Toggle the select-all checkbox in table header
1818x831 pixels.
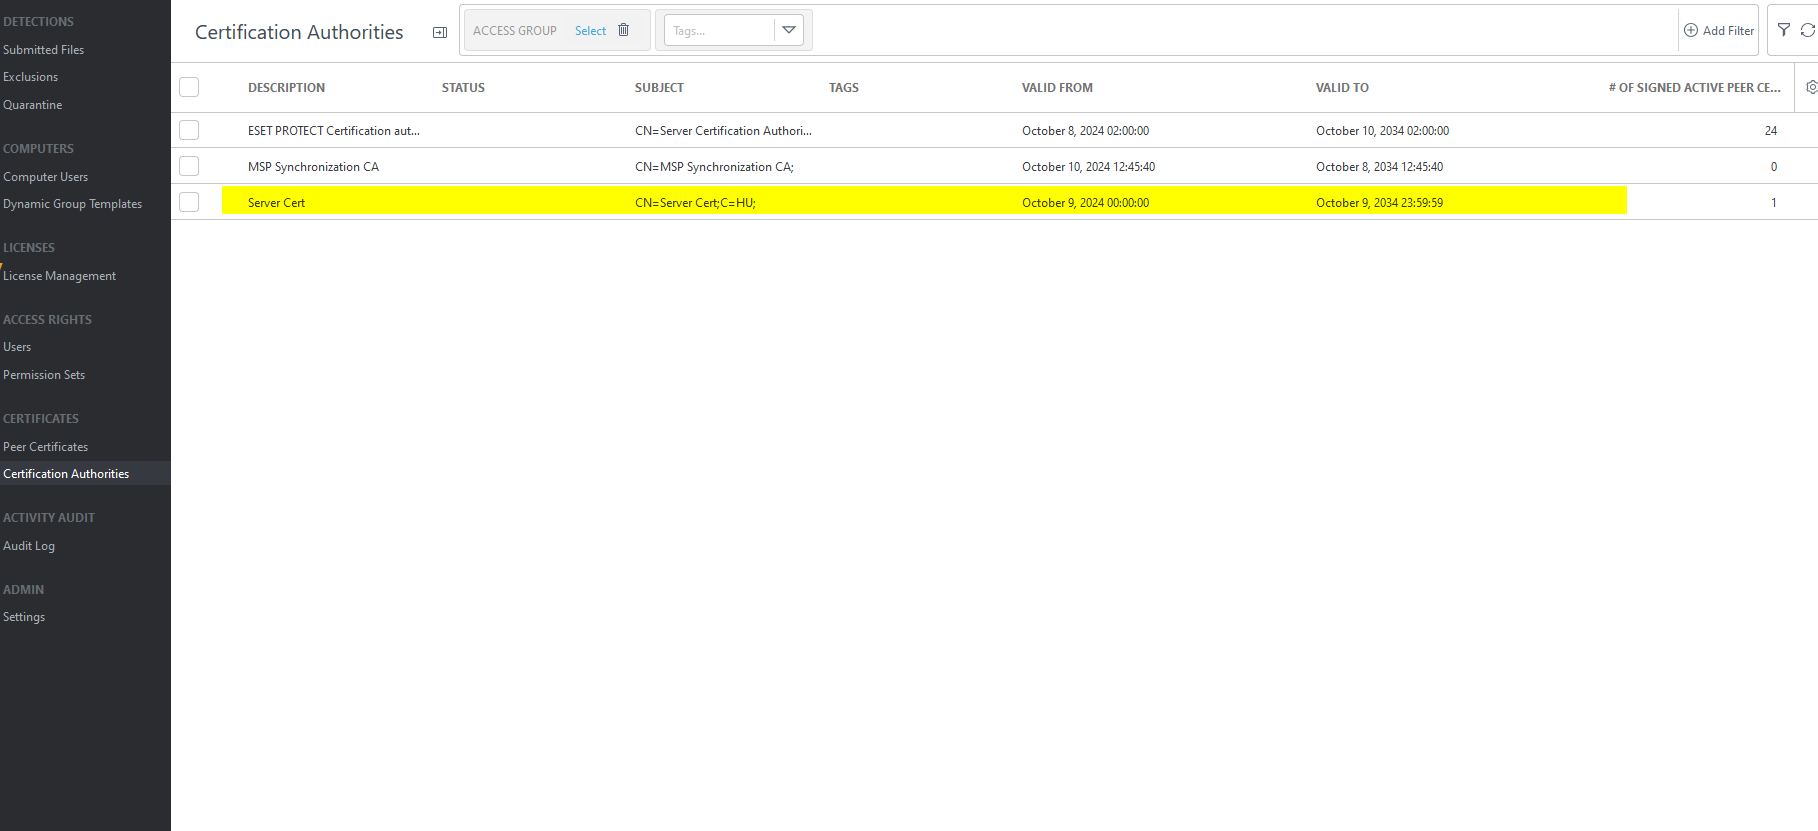tap(189, 87)
